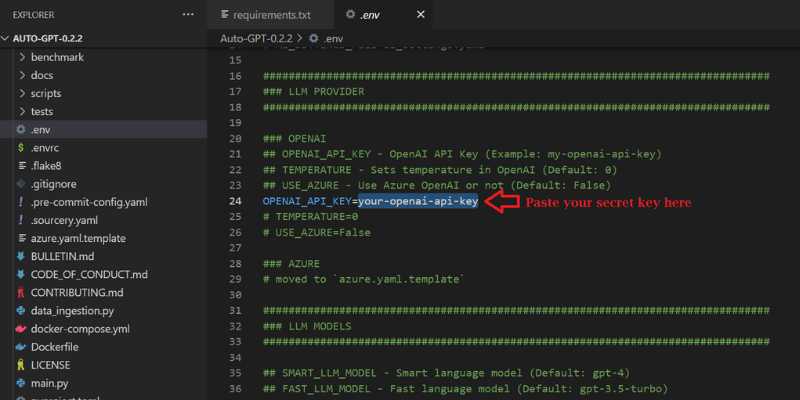Click the main.py Python icon
This screenshot has width=800, height=400.
point(21,383)
